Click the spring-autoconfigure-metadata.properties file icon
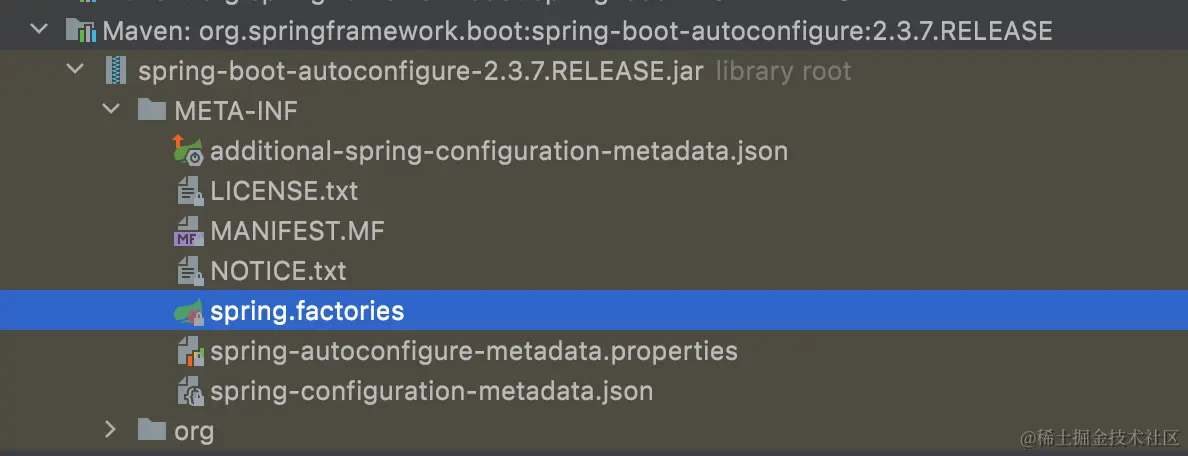This screenshot has width=1188, height=456. (189, 351)
